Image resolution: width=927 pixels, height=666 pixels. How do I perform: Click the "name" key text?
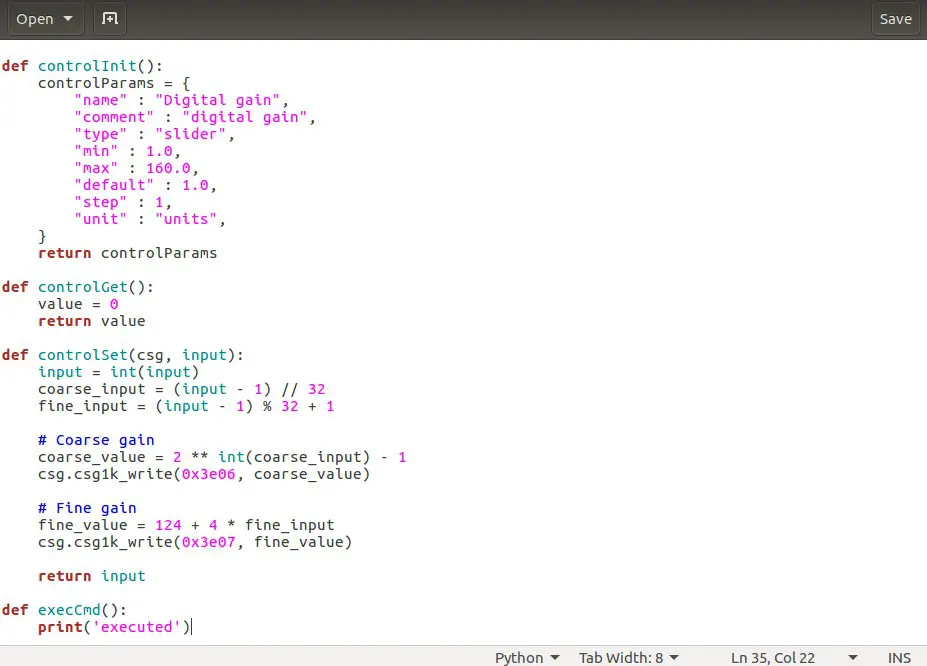coord(101,100)
